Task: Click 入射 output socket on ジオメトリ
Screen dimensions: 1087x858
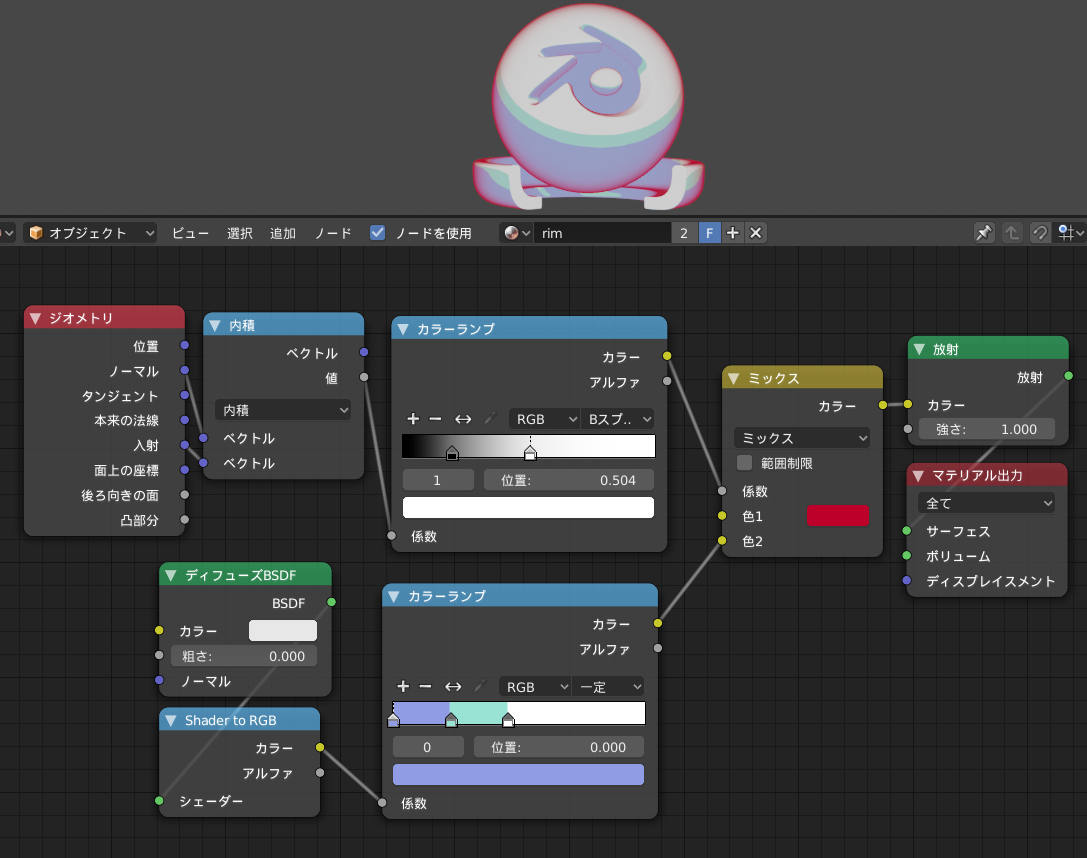Action: (184, 445)
